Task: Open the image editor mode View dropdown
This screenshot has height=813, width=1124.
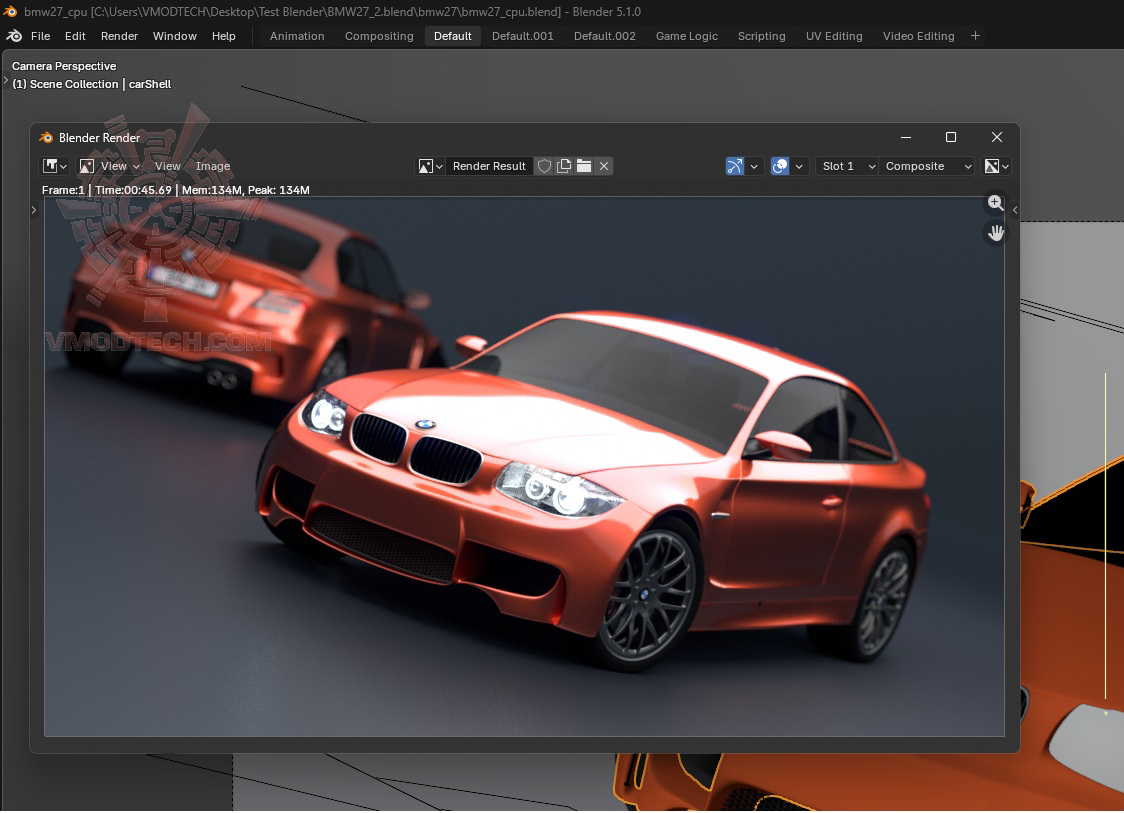Action: (110, 166)
